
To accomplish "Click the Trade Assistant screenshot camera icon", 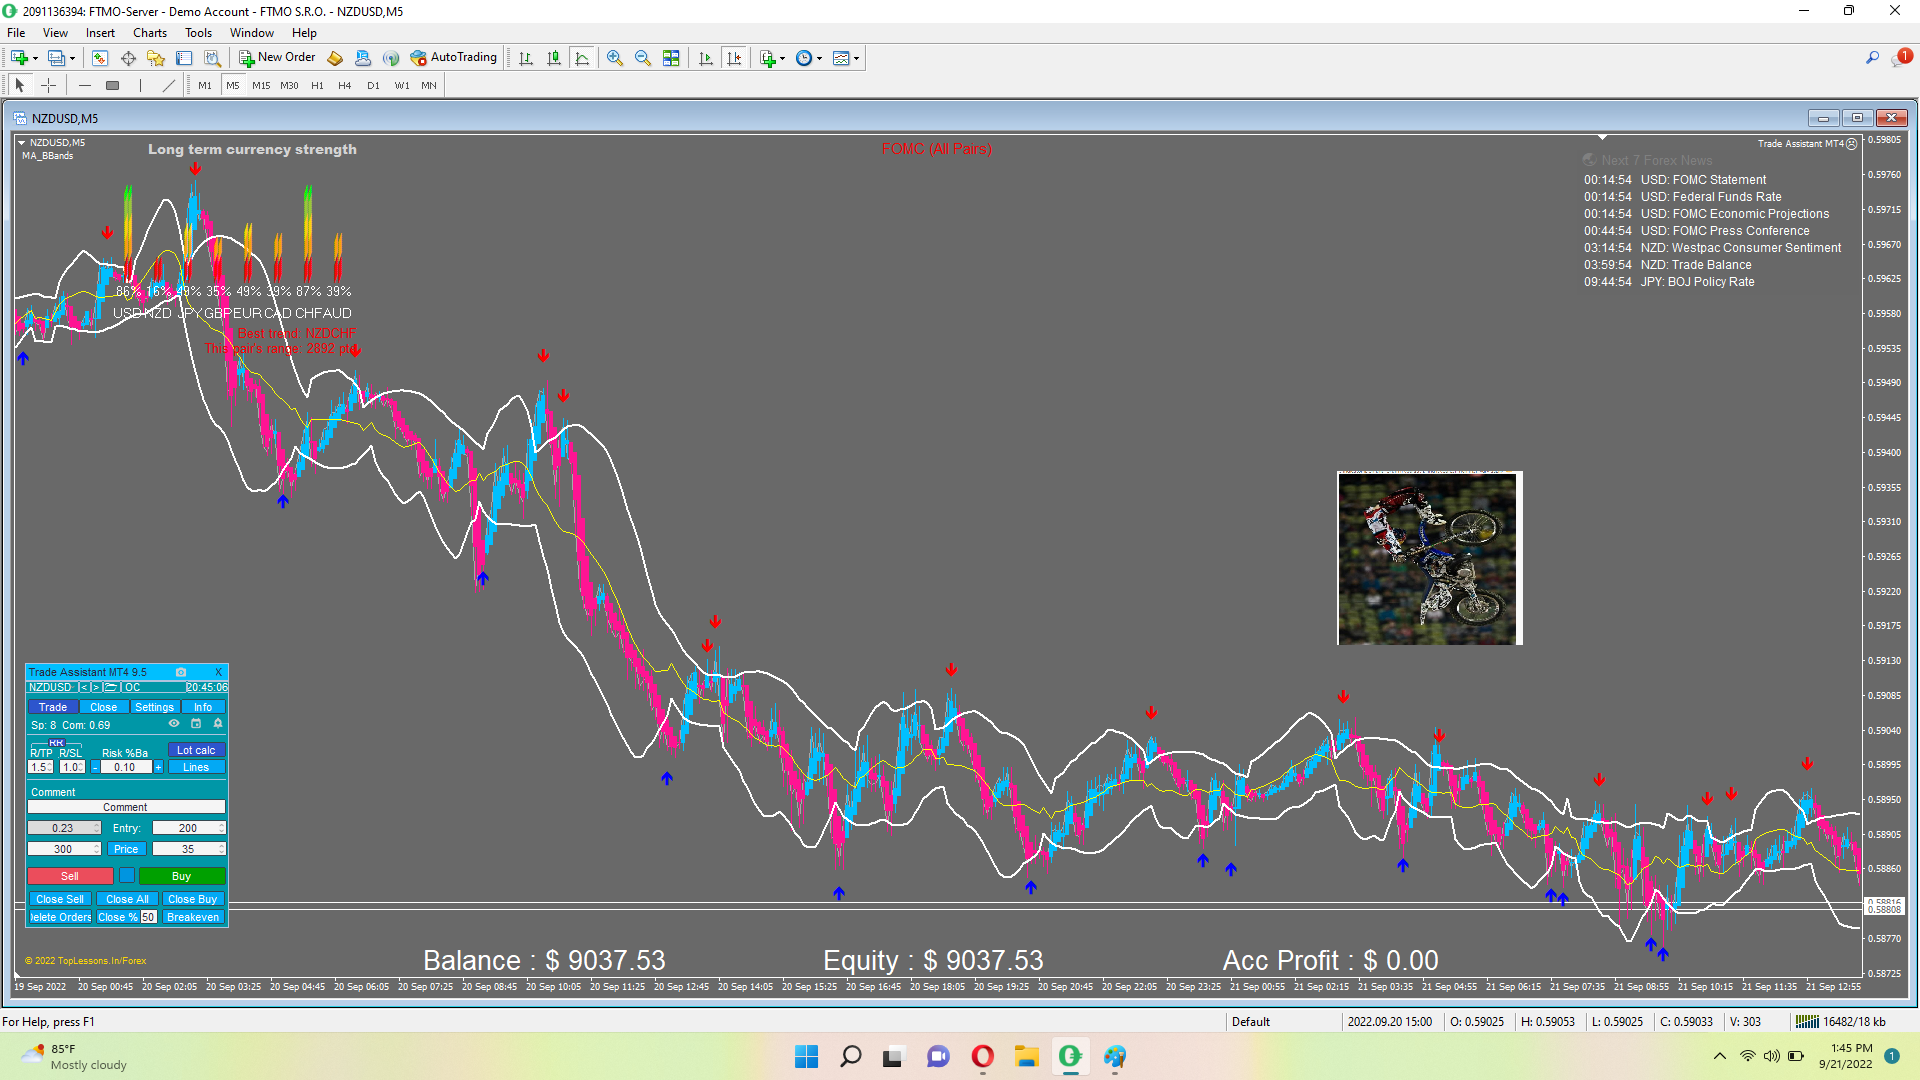I will pyautogui.click(x=181, y=672).
